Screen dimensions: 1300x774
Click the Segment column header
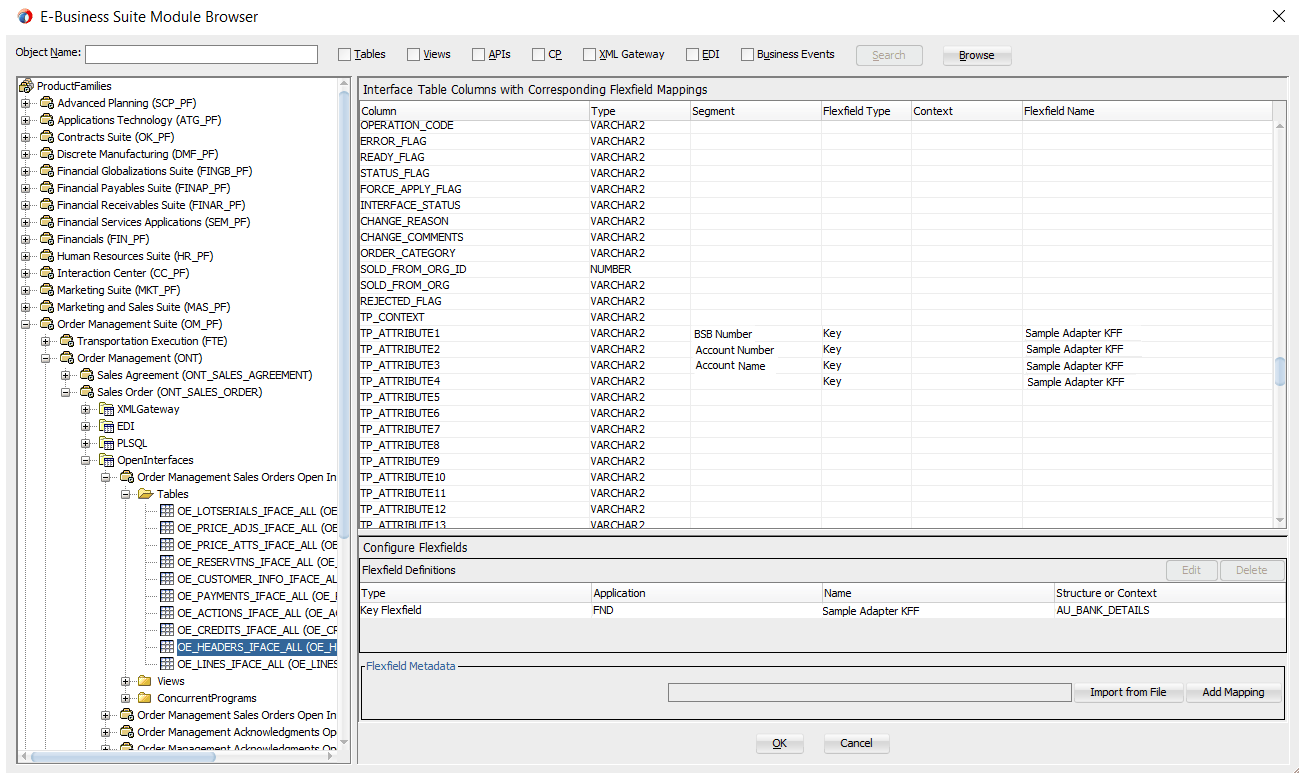[755, 111]
